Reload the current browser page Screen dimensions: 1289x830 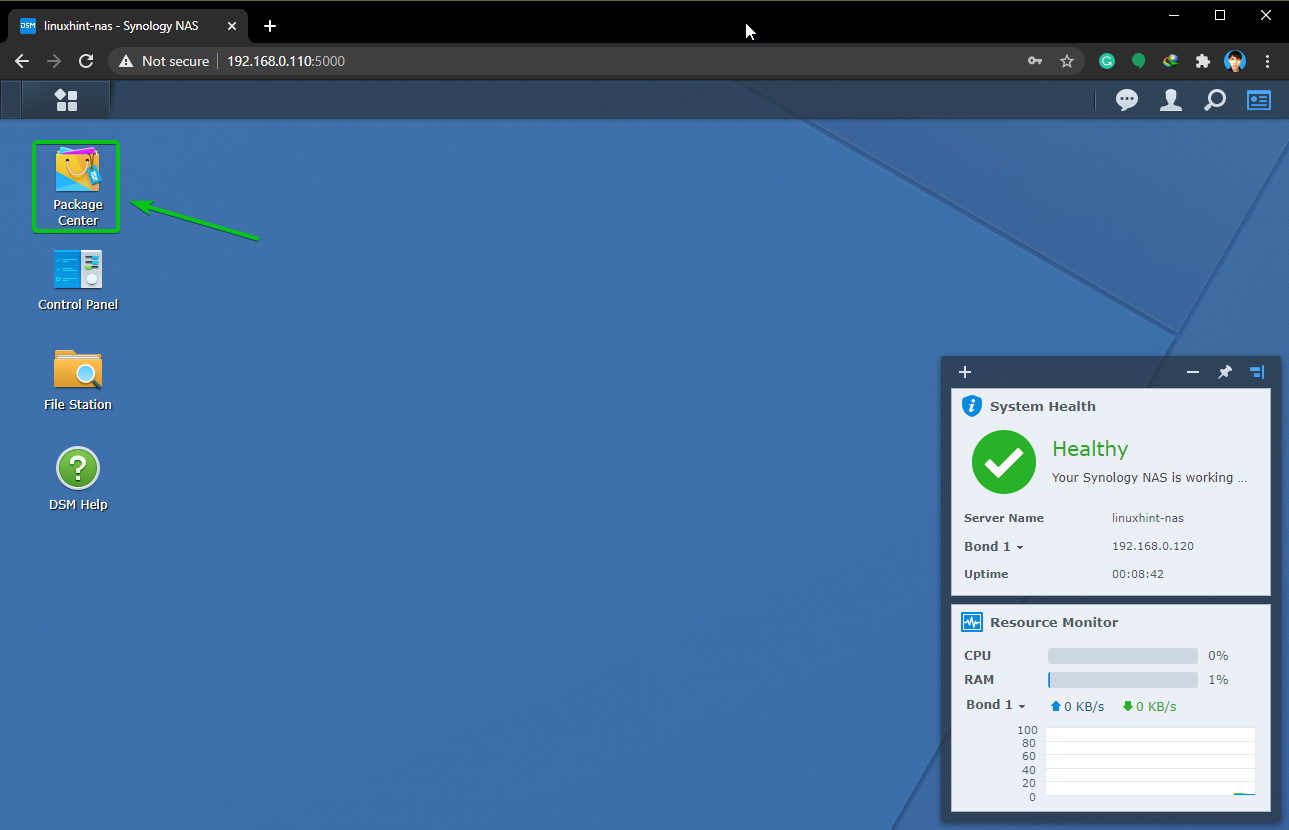86,61
